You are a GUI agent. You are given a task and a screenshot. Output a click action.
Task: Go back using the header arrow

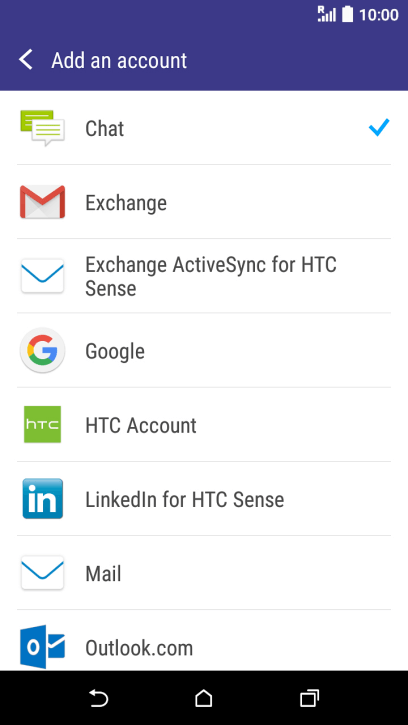point(26,60)
